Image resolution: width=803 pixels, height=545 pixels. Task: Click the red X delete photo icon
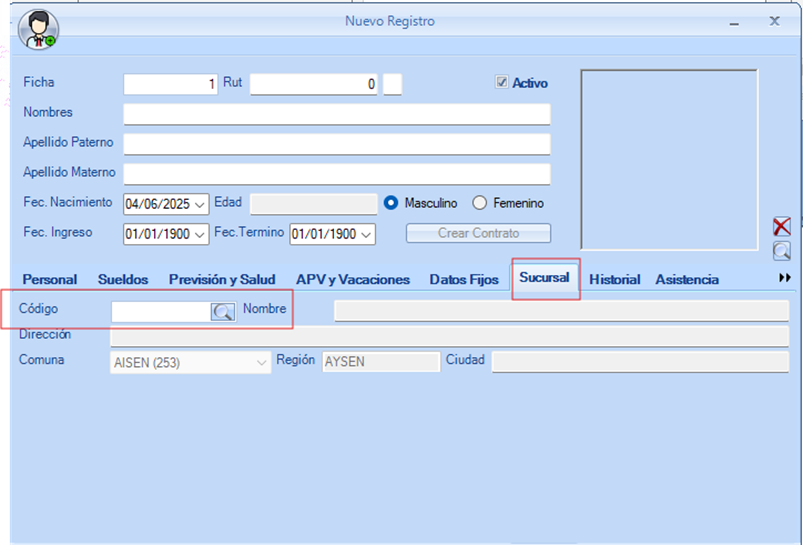coord(781,227)
